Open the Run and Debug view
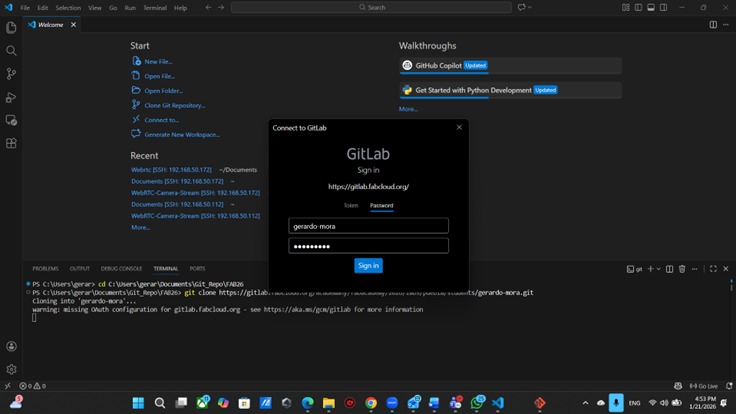The height and width of the screenshot is (414, 736). click(11, 97)
